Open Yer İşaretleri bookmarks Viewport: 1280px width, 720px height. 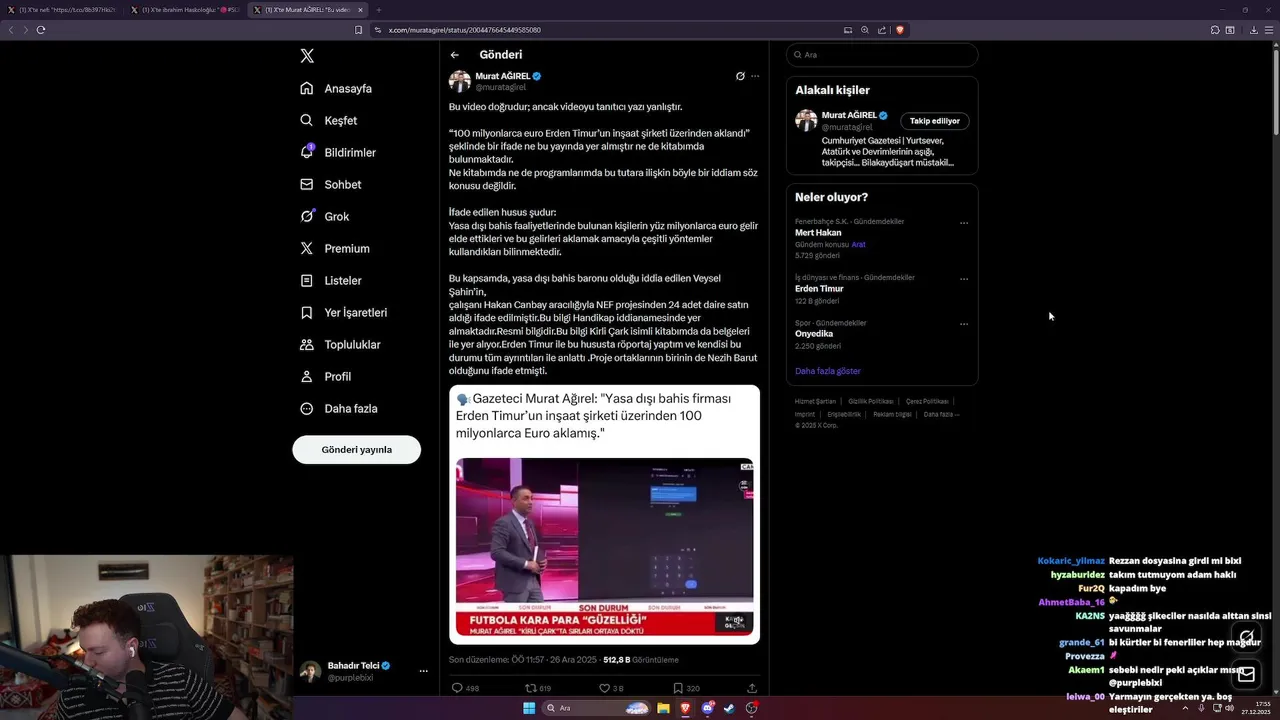click(343, 312)
